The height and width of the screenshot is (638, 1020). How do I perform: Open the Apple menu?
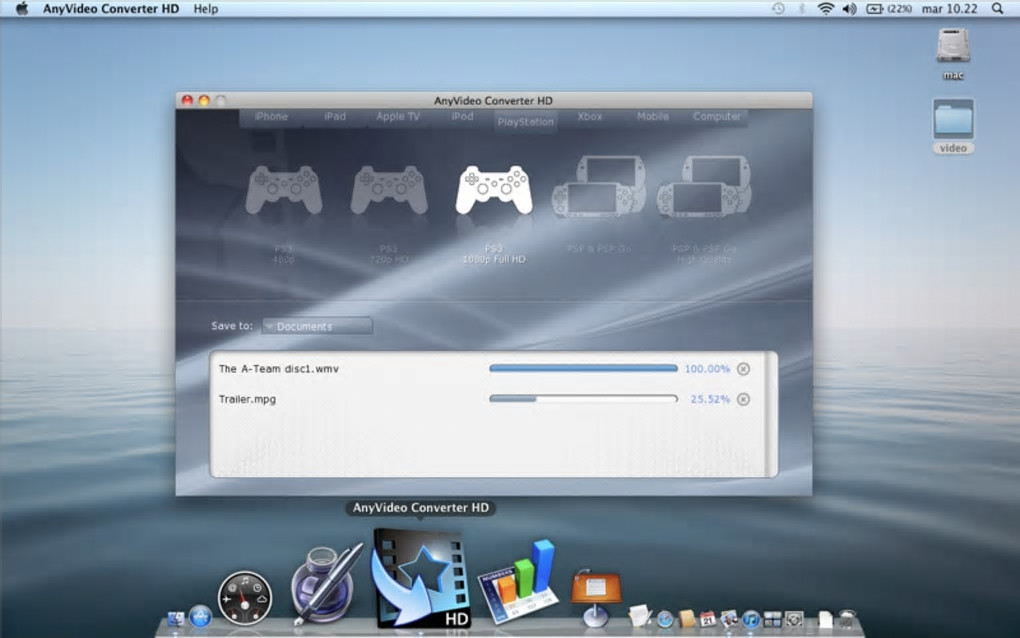tap(22, 8)
